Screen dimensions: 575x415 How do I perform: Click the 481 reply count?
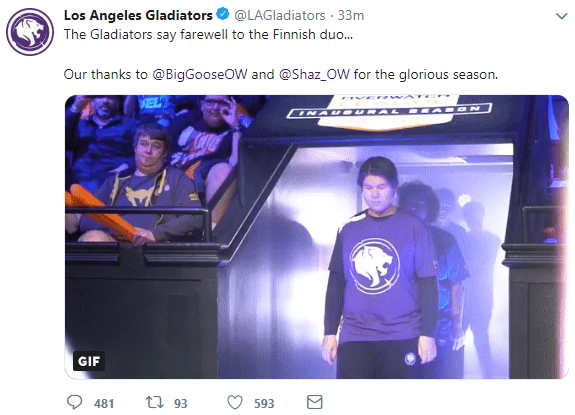104,404
